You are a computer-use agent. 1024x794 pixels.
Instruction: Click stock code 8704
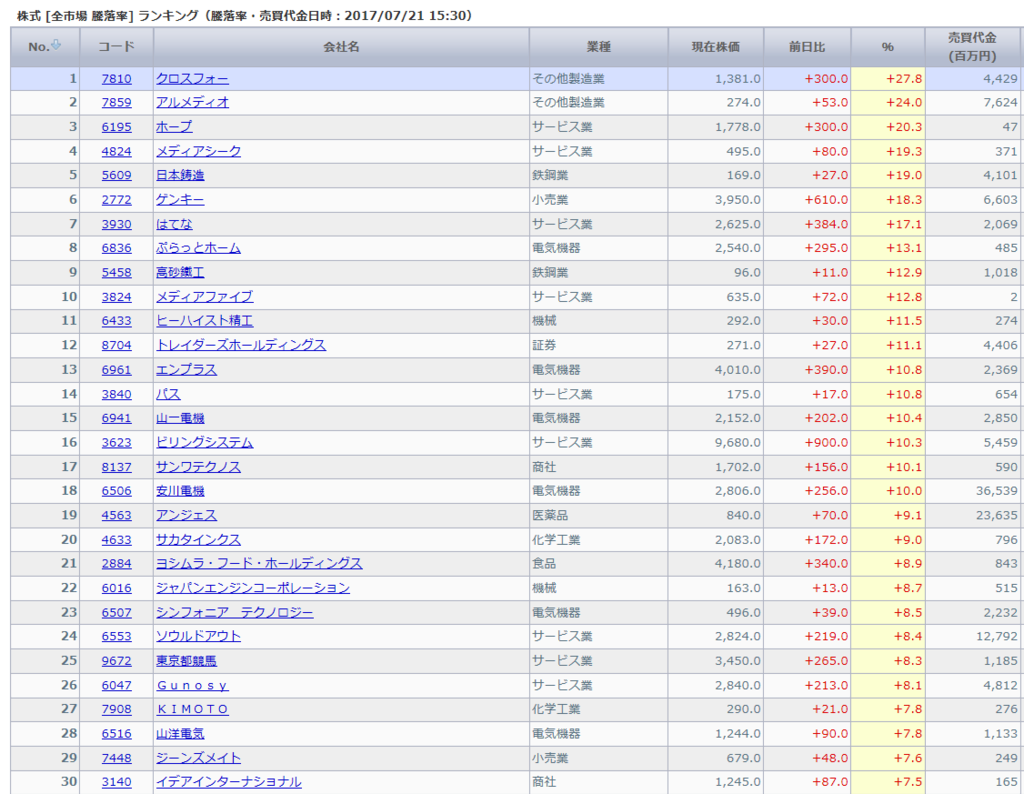tap(116, 345)
